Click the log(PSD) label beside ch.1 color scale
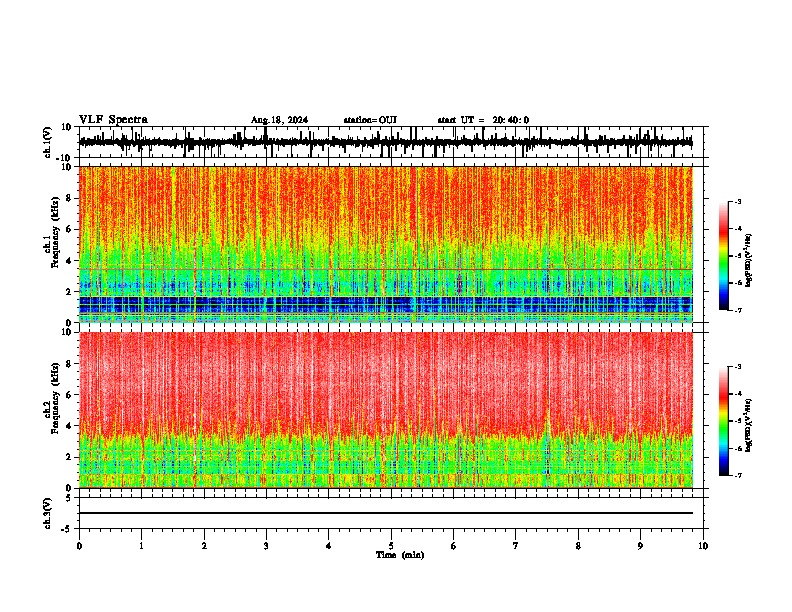 pyautogui.click(x=748, y=261)
